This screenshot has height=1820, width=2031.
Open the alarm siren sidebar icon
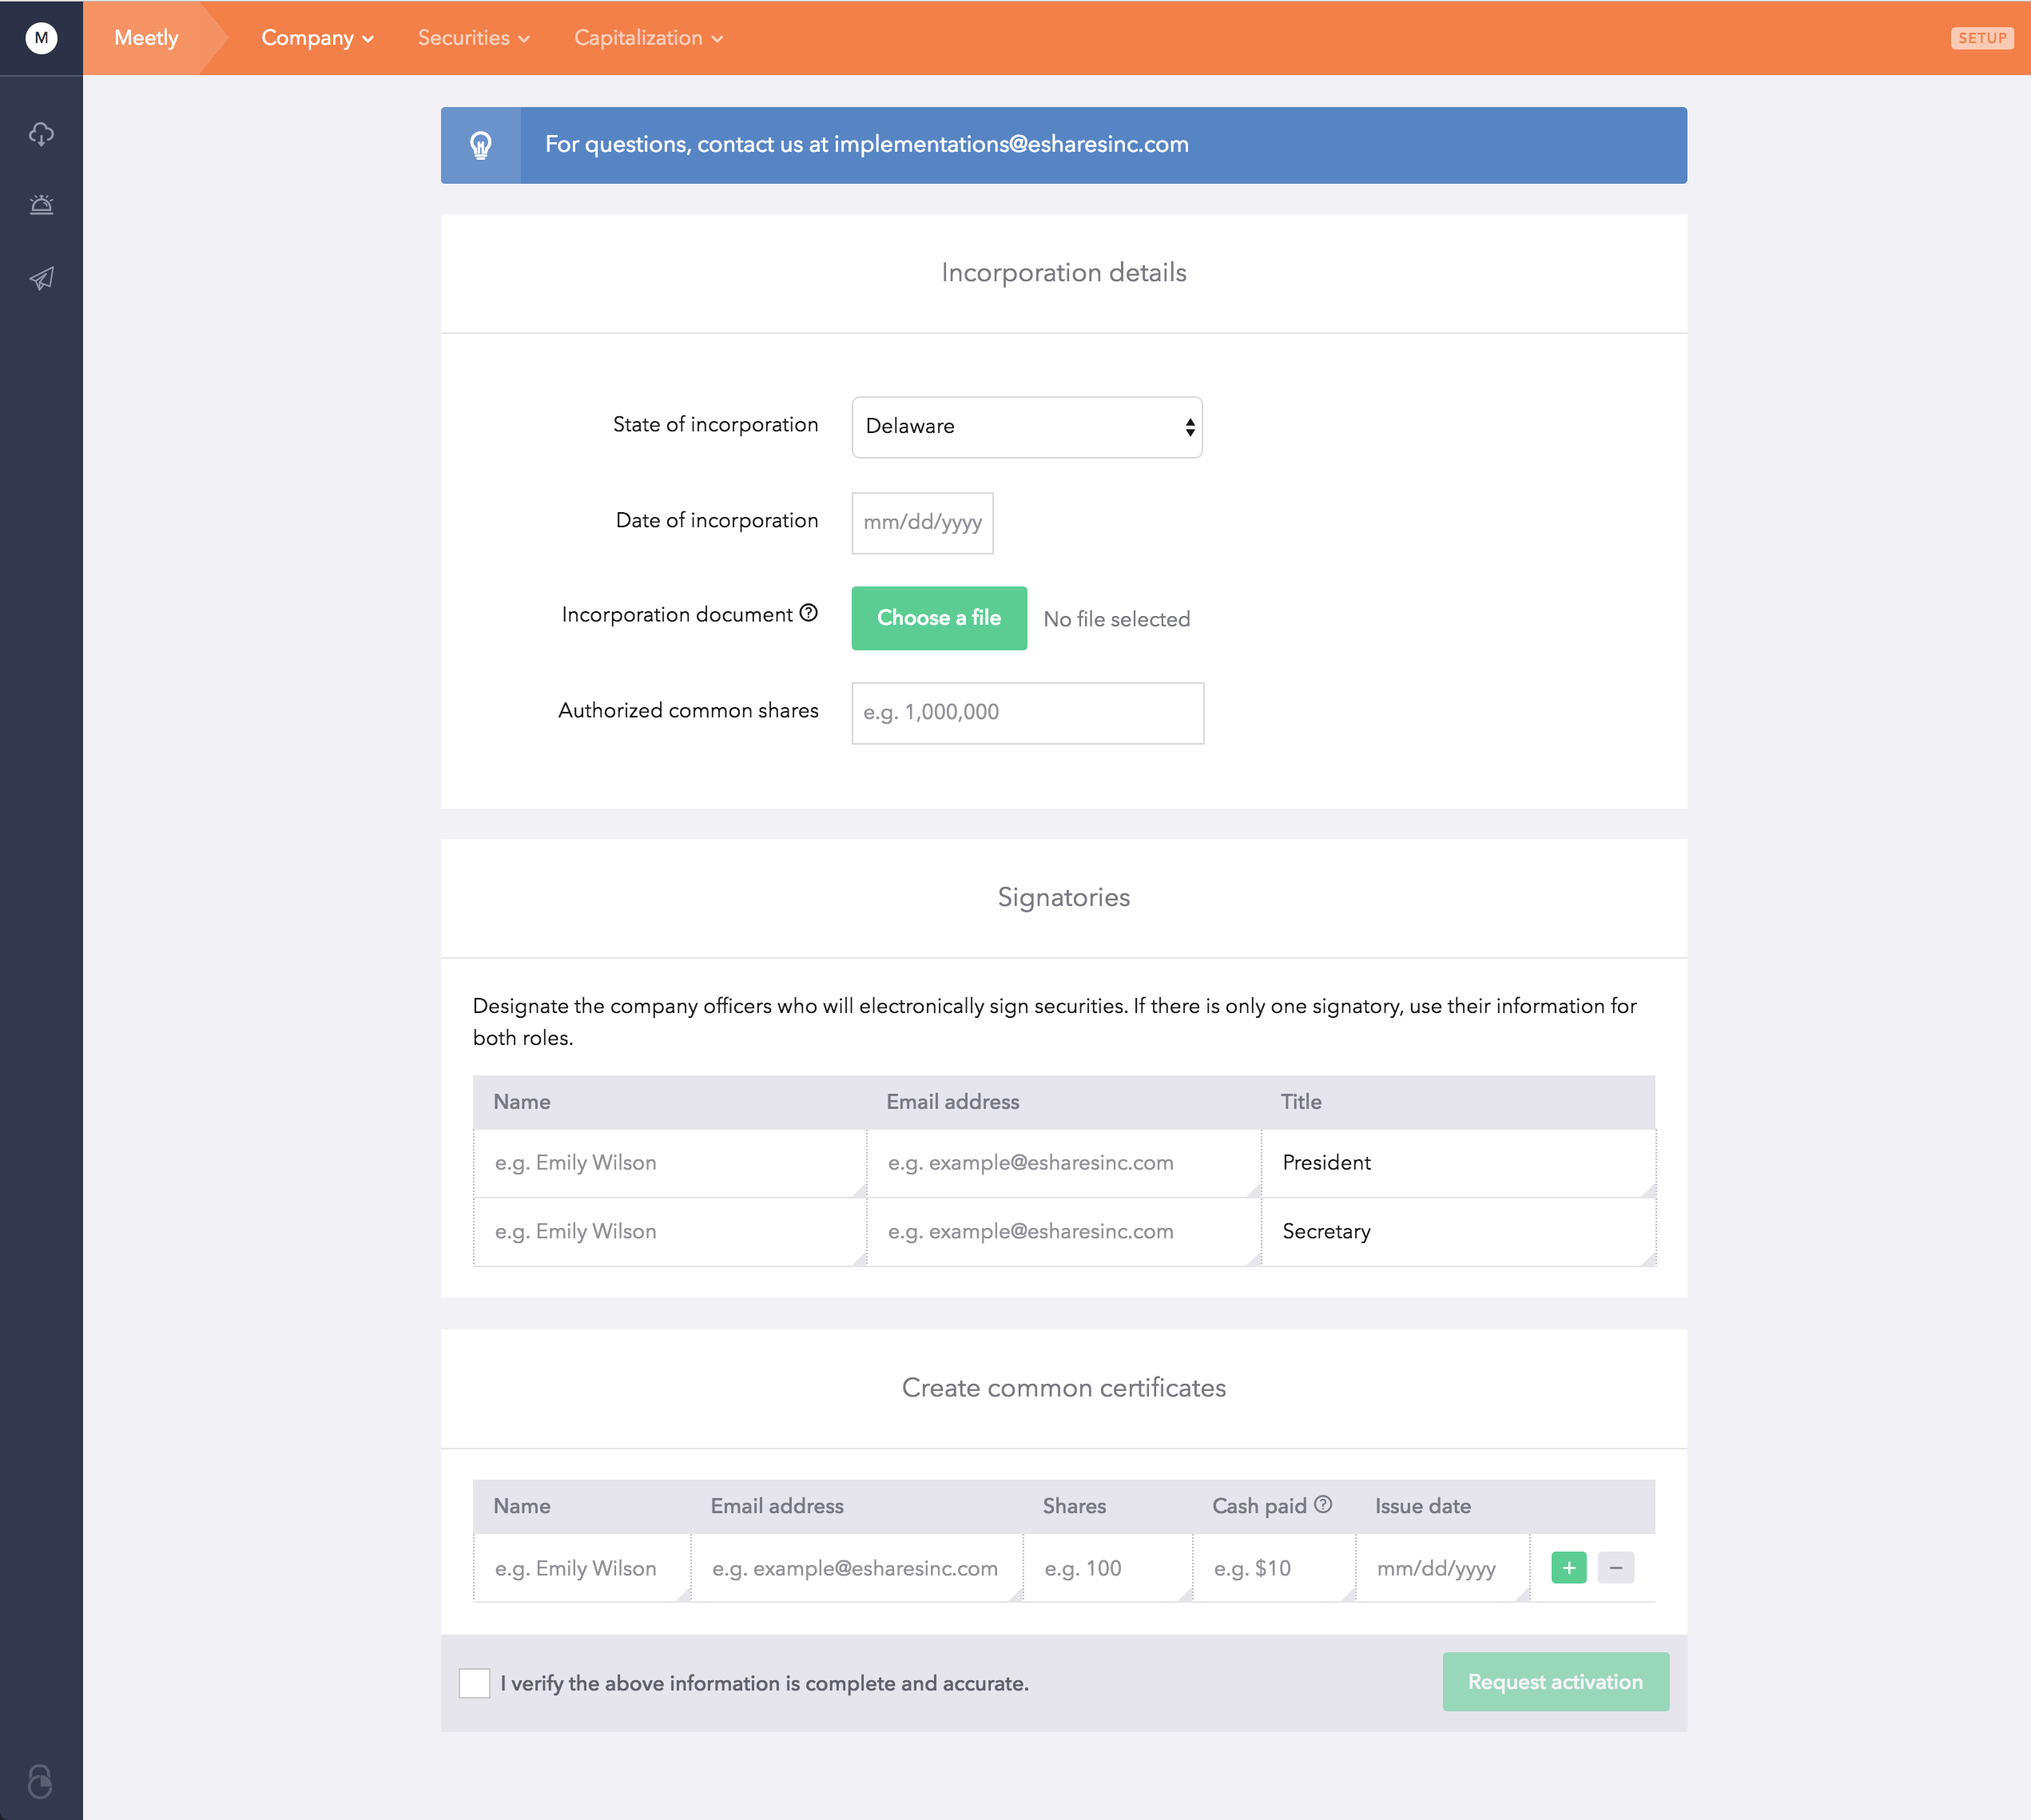coord(41,205)
